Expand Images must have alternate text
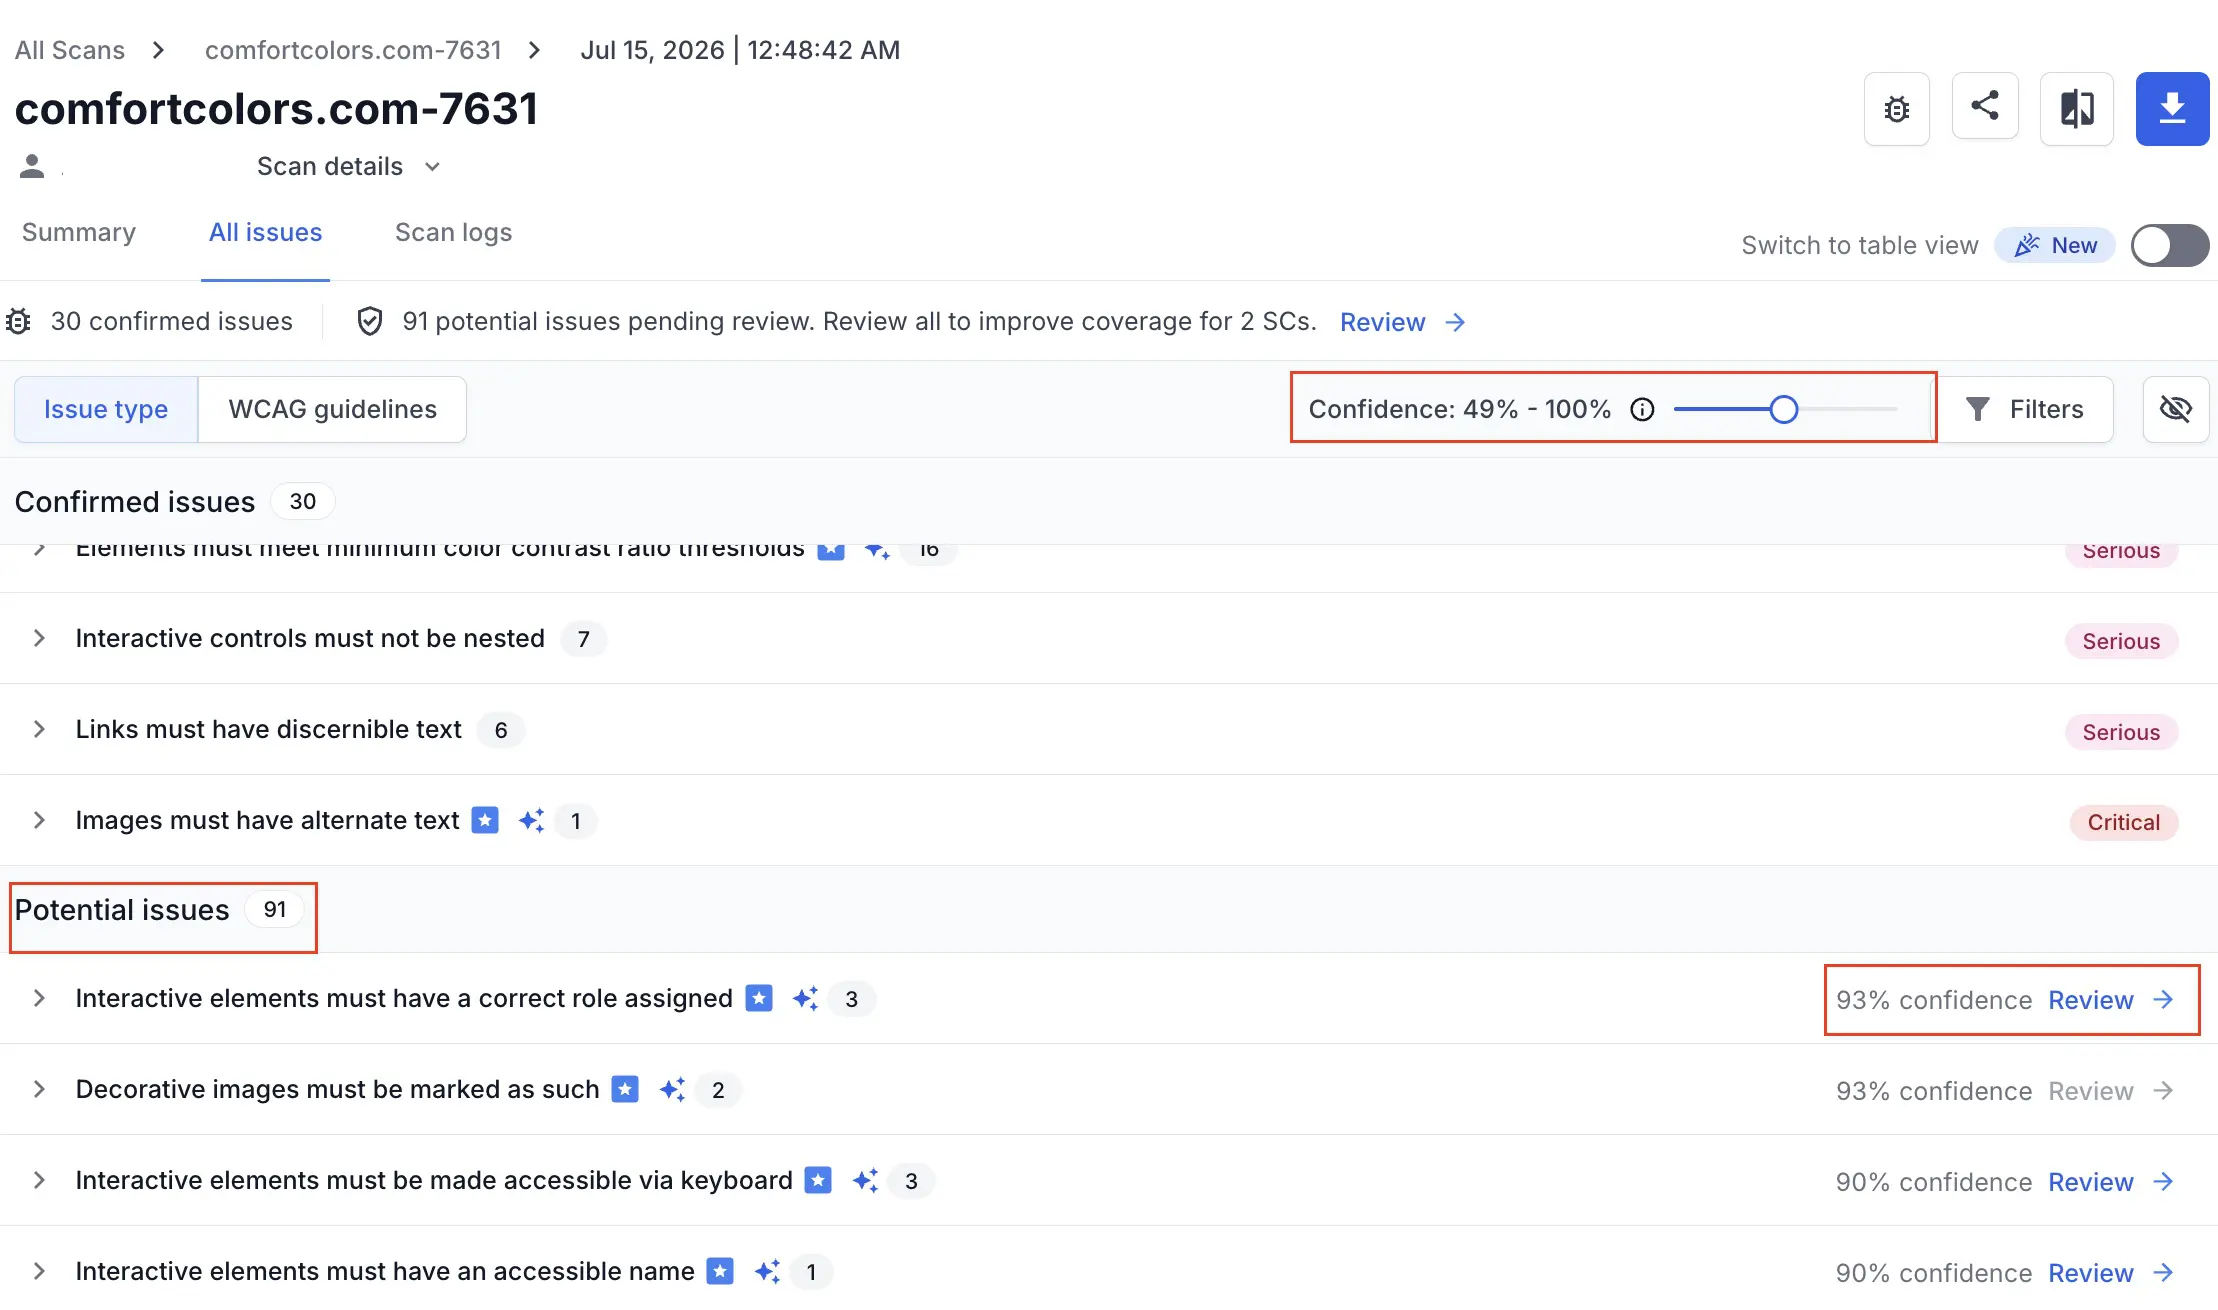 39,820
